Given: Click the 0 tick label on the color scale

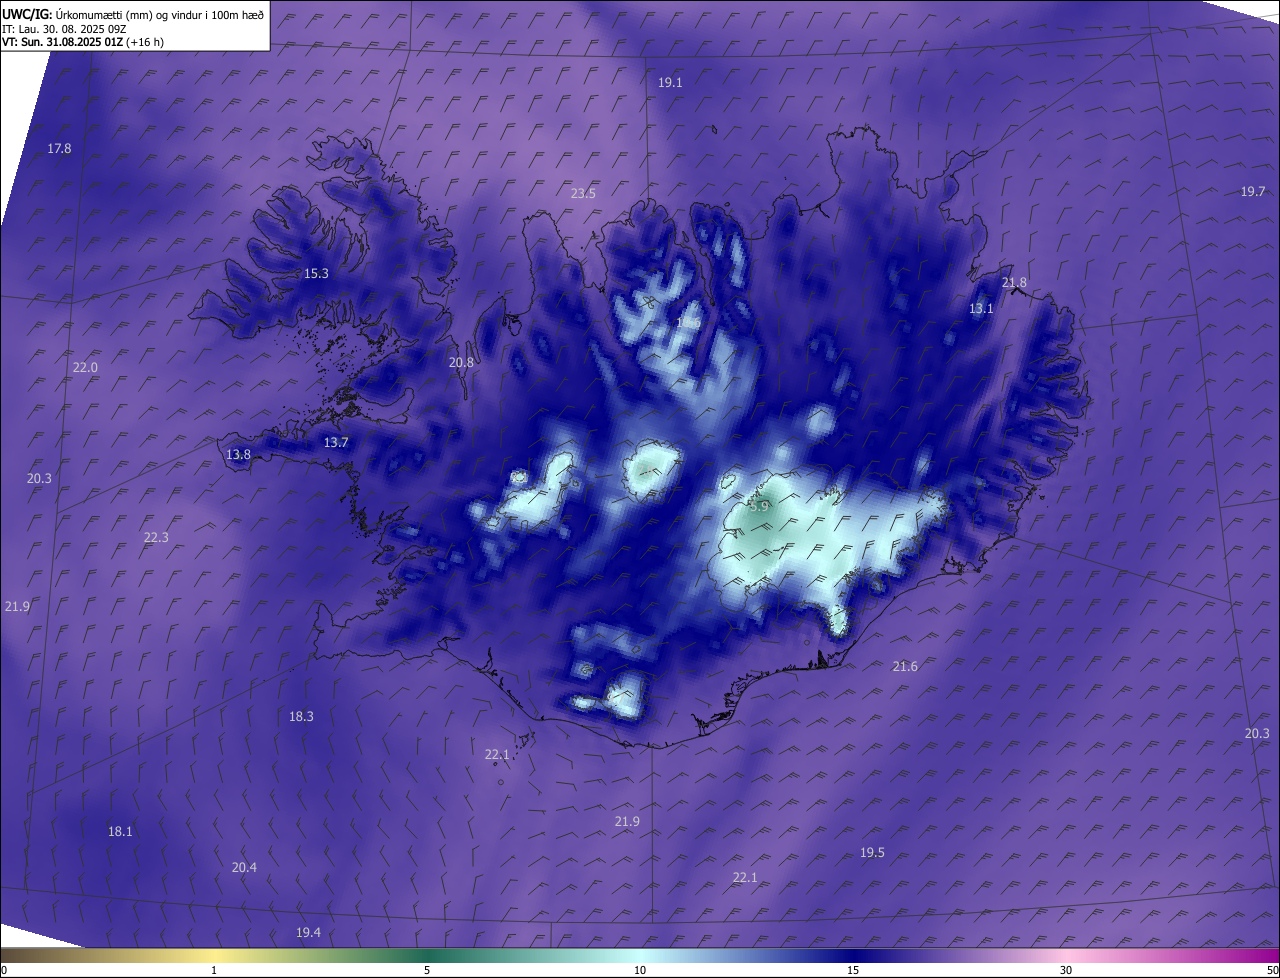Looking at the screenshot, I should coord(4,970).
